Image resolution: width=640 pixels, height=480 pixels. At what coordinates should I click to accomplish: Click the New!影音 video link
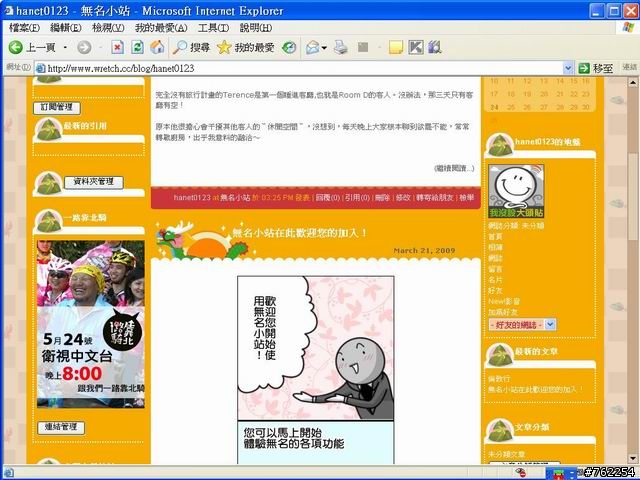pos(504,301)
